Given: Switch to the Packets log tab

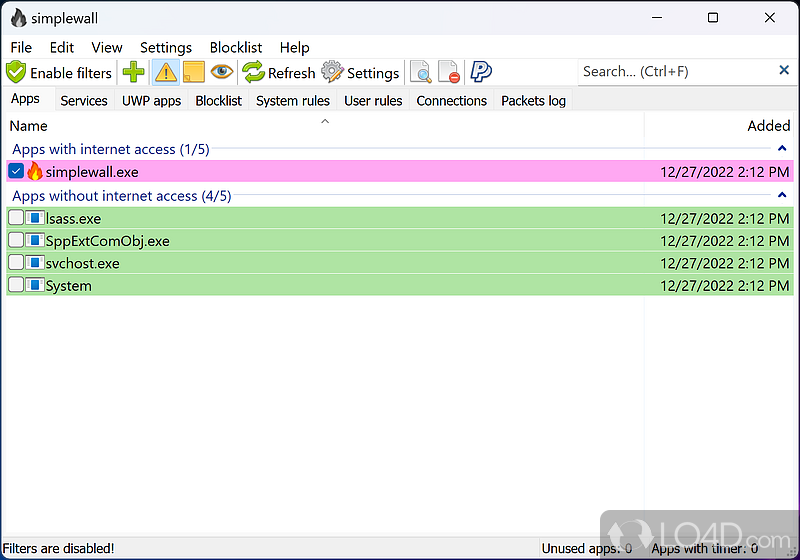Looking at the screenshot, I should pyautogui.click(x=533, y=101).
